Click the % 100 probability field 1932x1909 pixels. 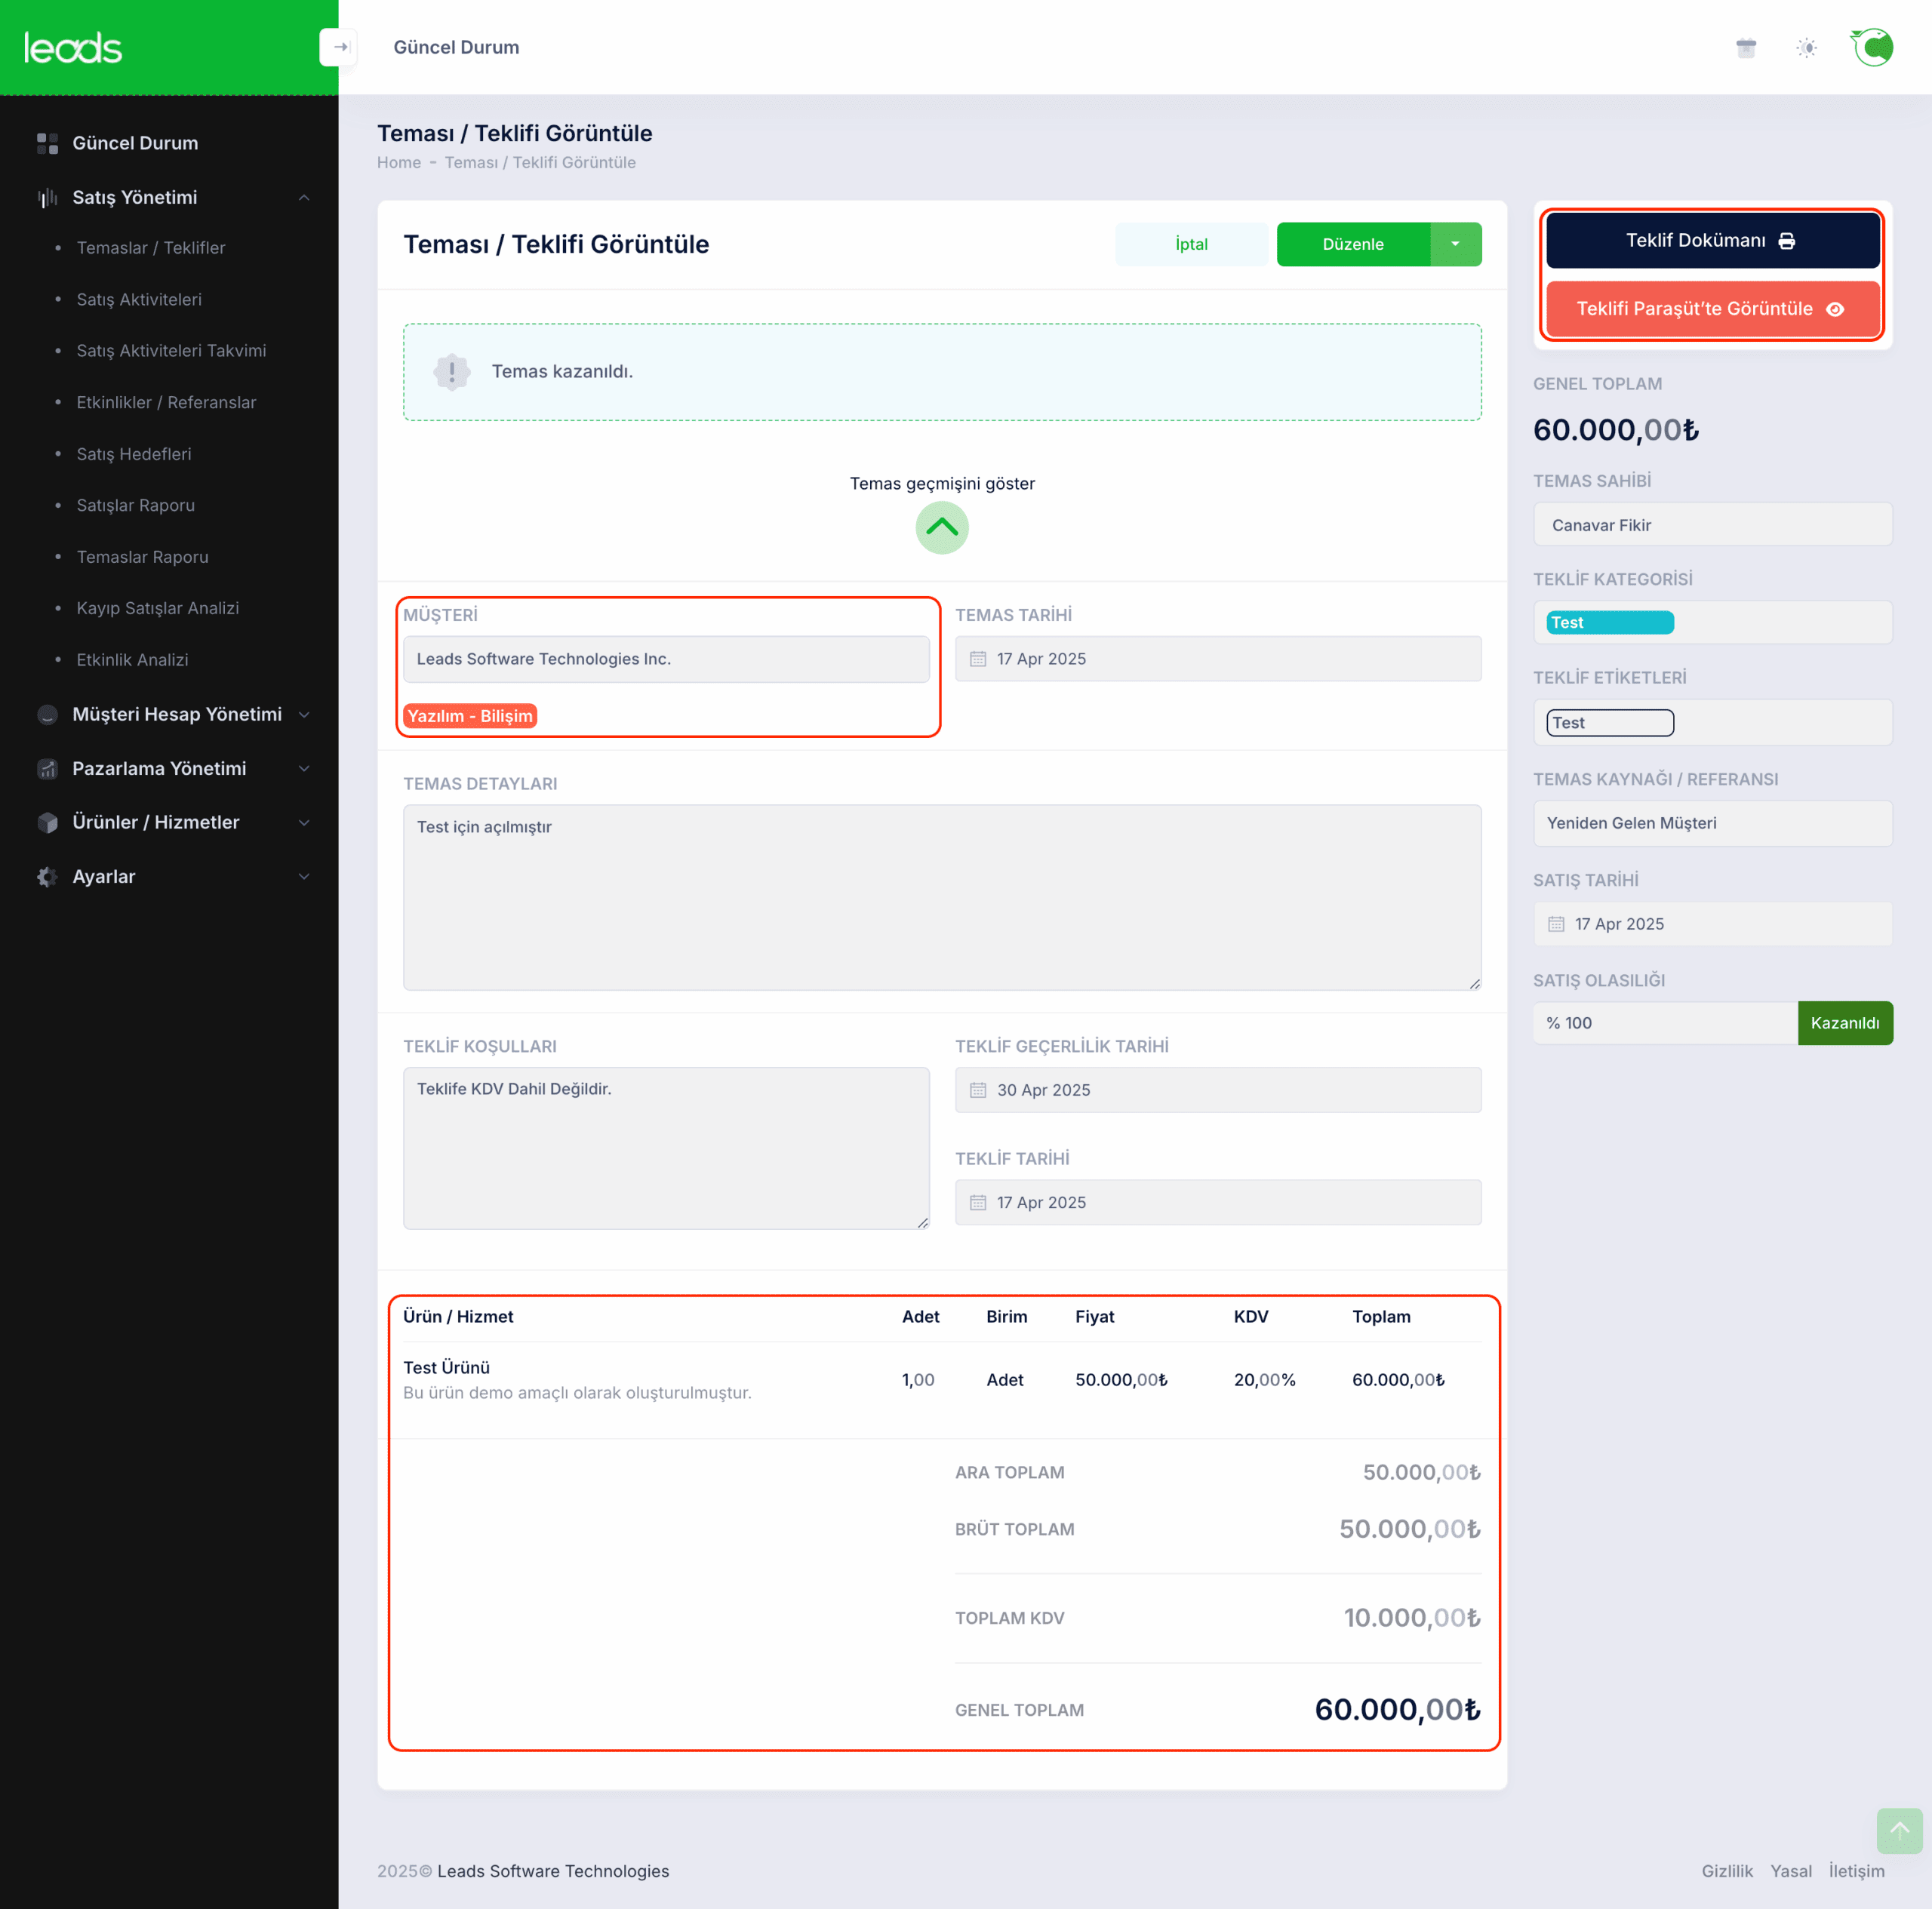pyautogui.click(x=1665, y=1023)
